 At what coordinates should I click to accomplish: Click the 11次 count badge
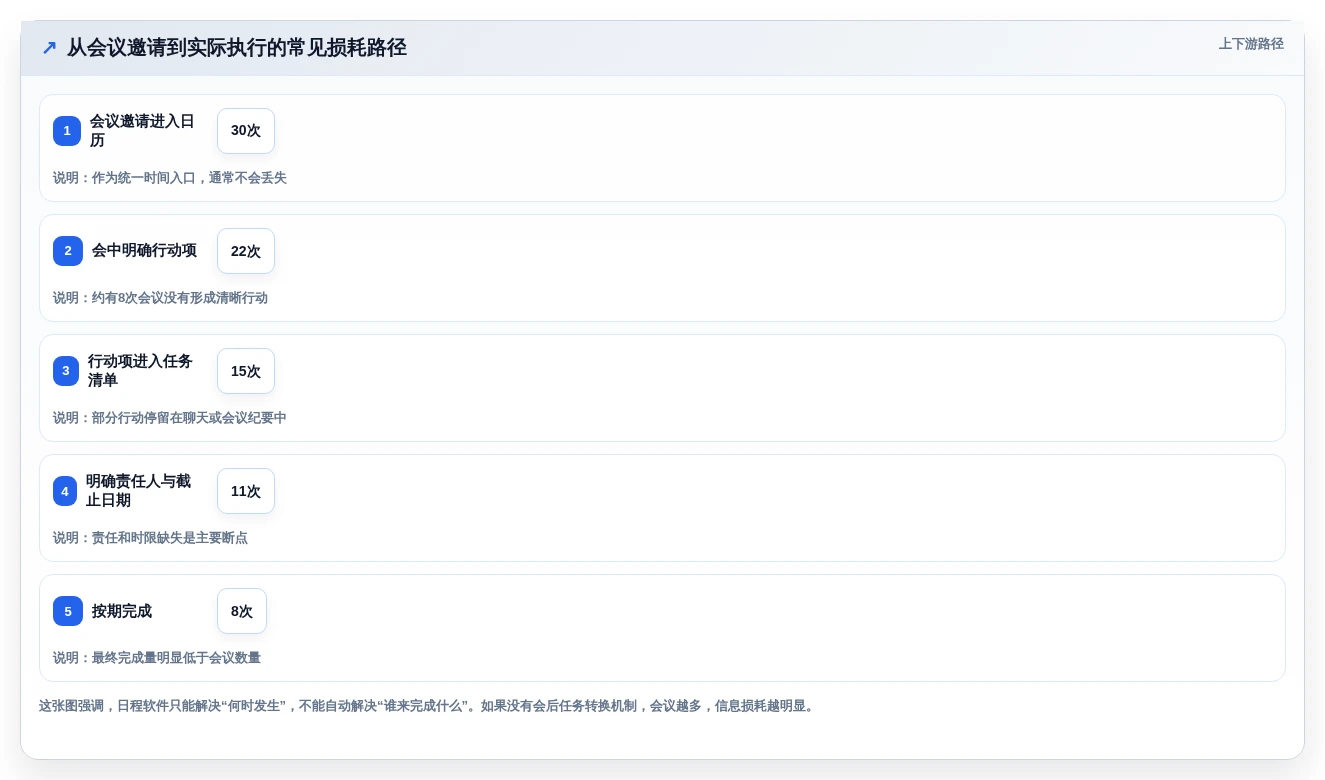(x=246, y=491)
